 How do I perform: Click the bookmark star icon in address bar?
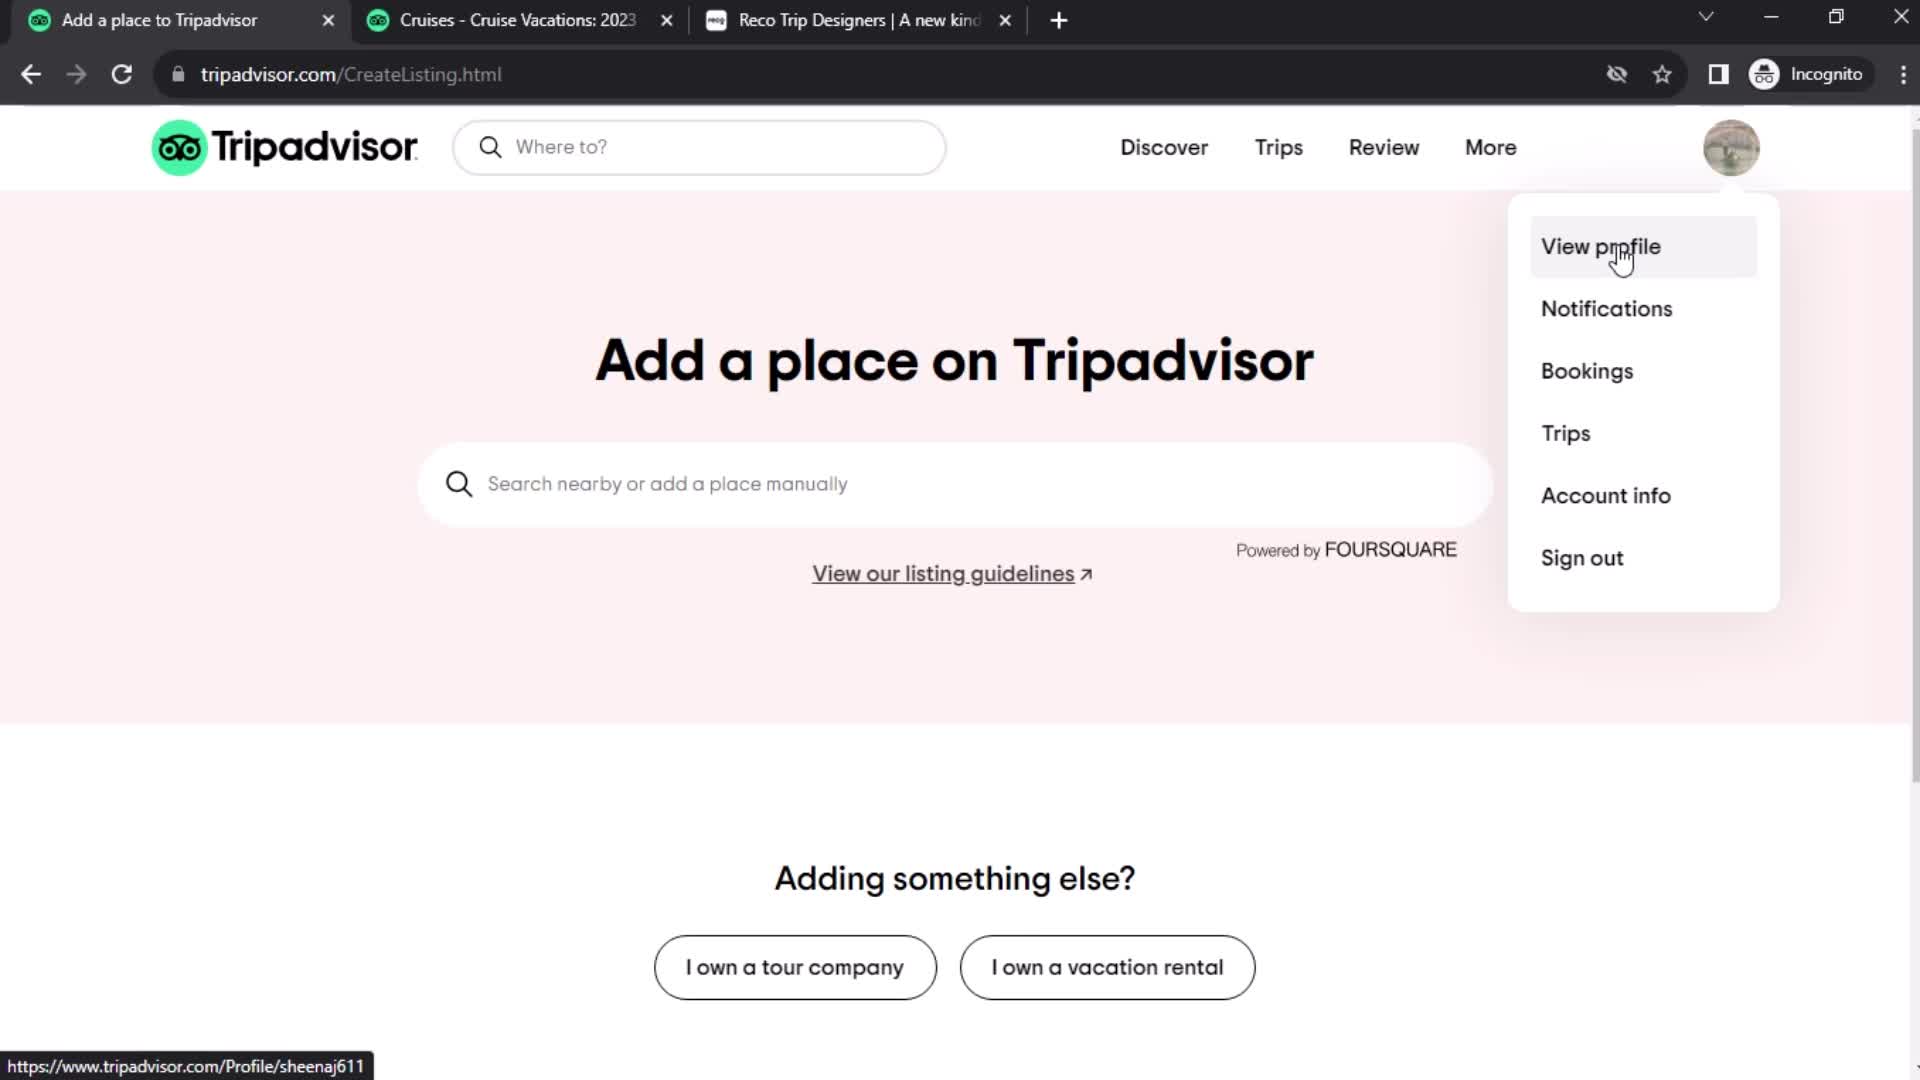coord(1663,74)
